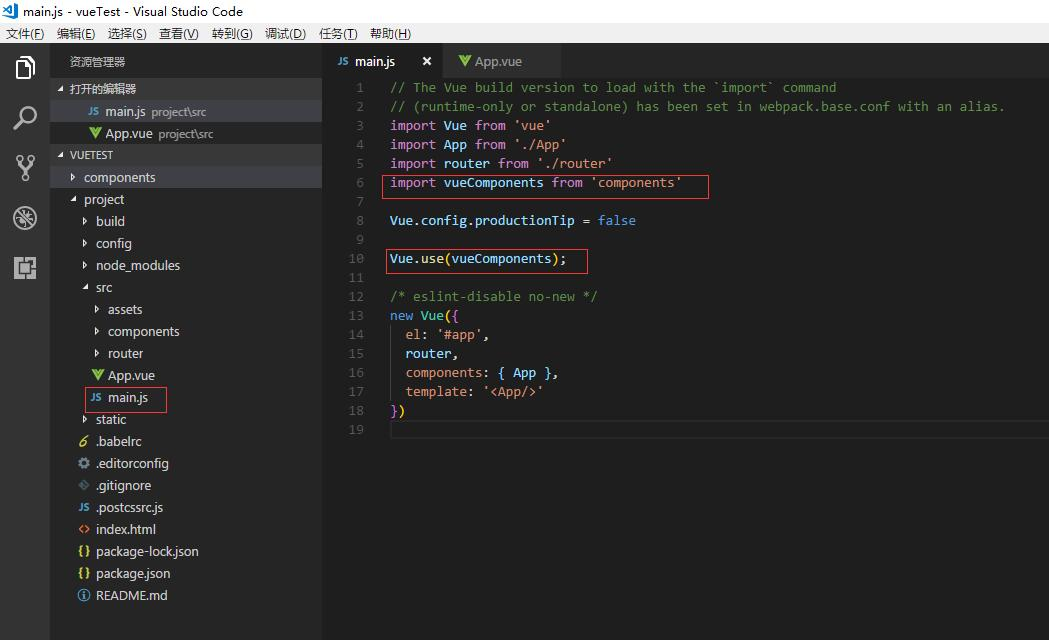
Task: Open the 调试(D) menu
Action: (285, 33)
